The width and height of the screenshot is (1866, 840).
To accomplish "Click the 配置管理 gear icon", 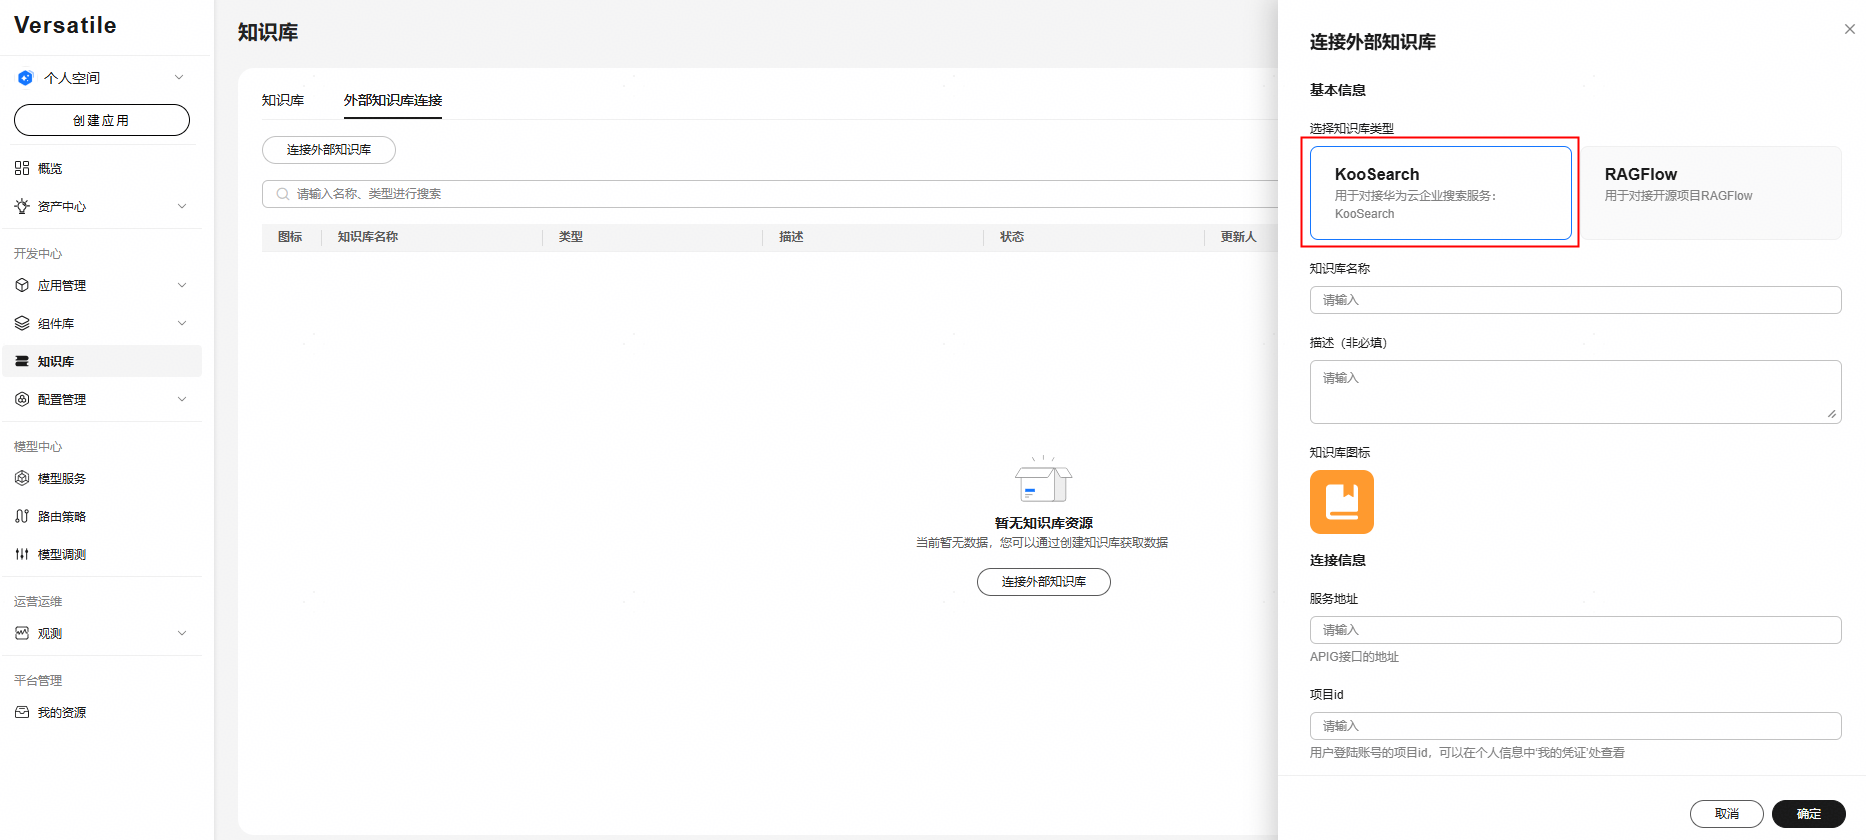I will tap(22, 399).
